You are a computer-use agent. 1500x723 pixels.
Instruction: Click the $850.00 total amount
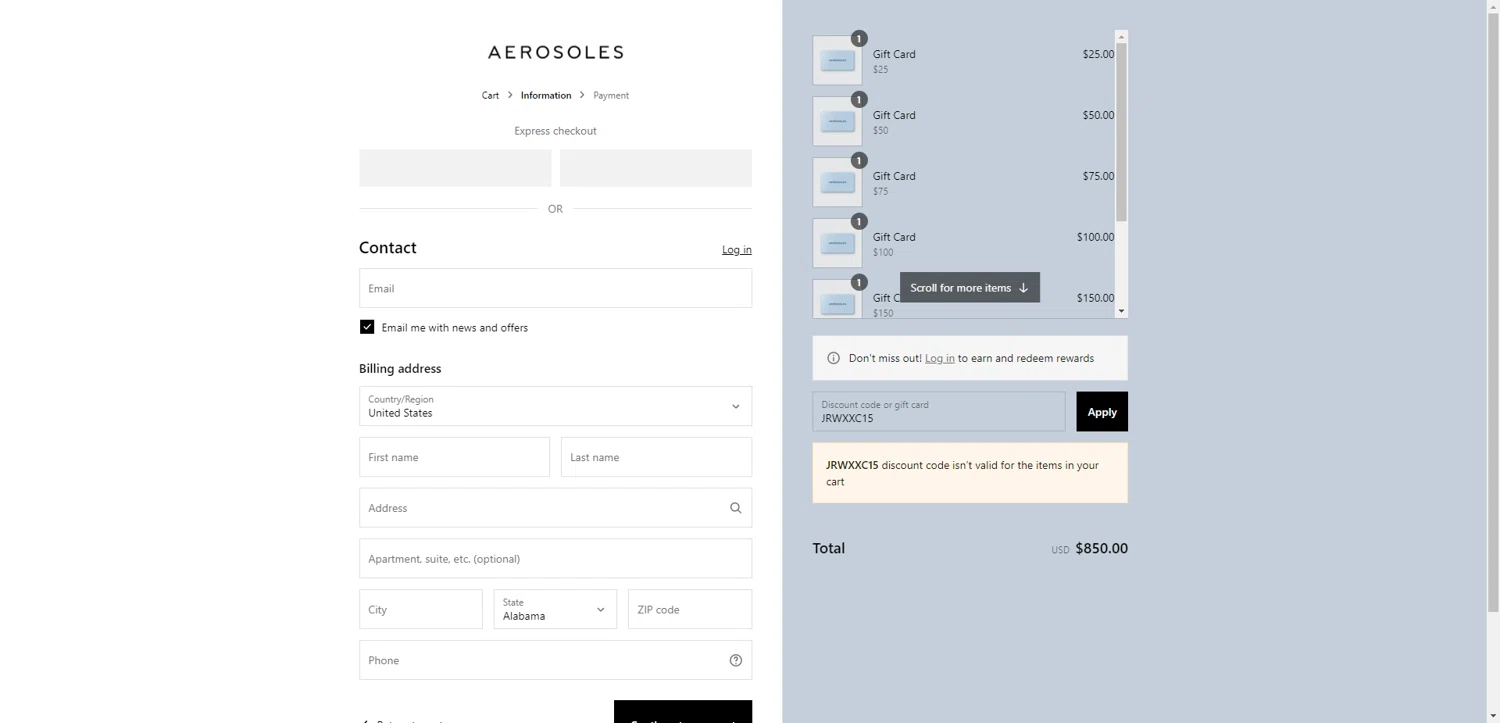tap(1101, 548)
